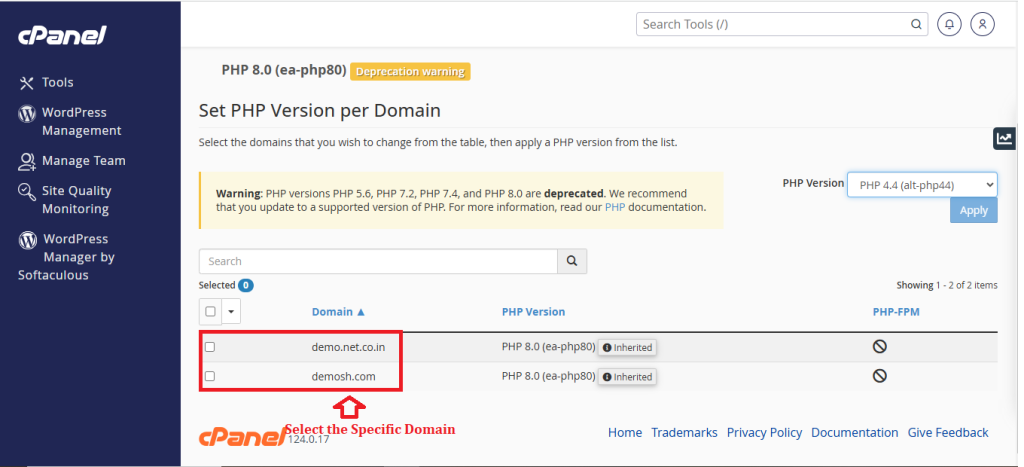This screenshot has height=467, width=1024.
Task: Click the PHP 8.0 (ea-php80) heading text
Action: (284, 71)
